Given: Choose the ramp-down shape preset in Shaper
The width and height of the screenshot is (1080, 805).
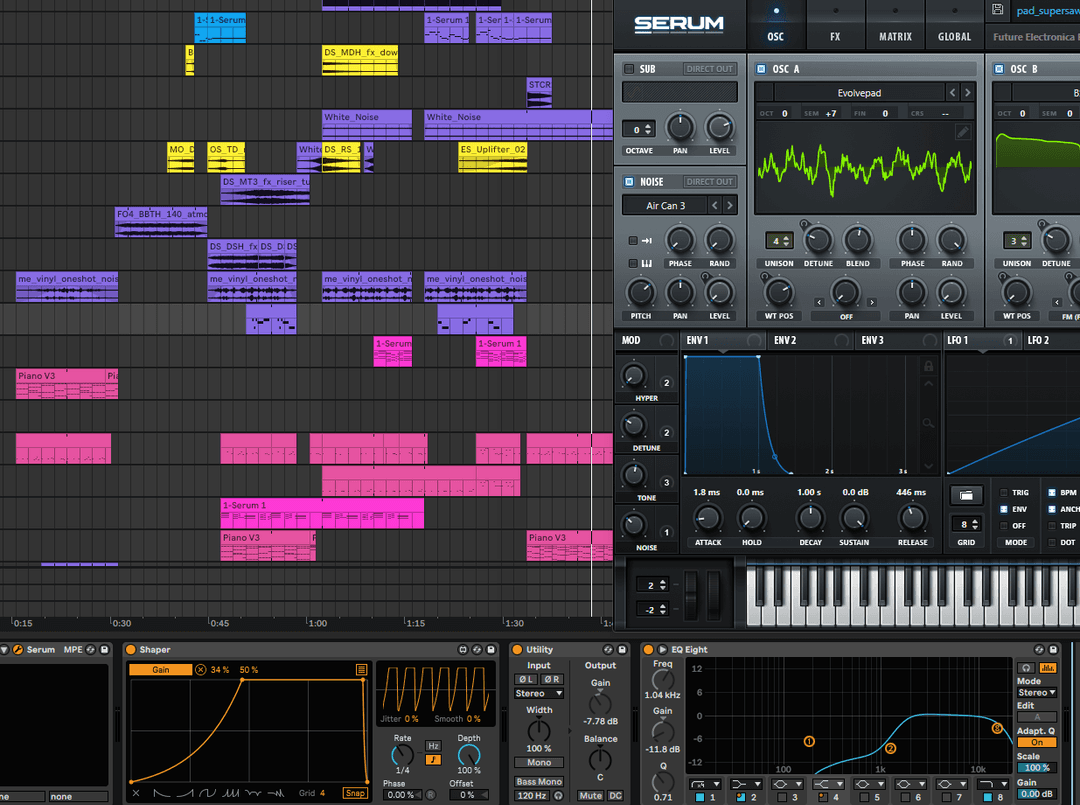Looking at the screenshot, I should pos(162,793).
